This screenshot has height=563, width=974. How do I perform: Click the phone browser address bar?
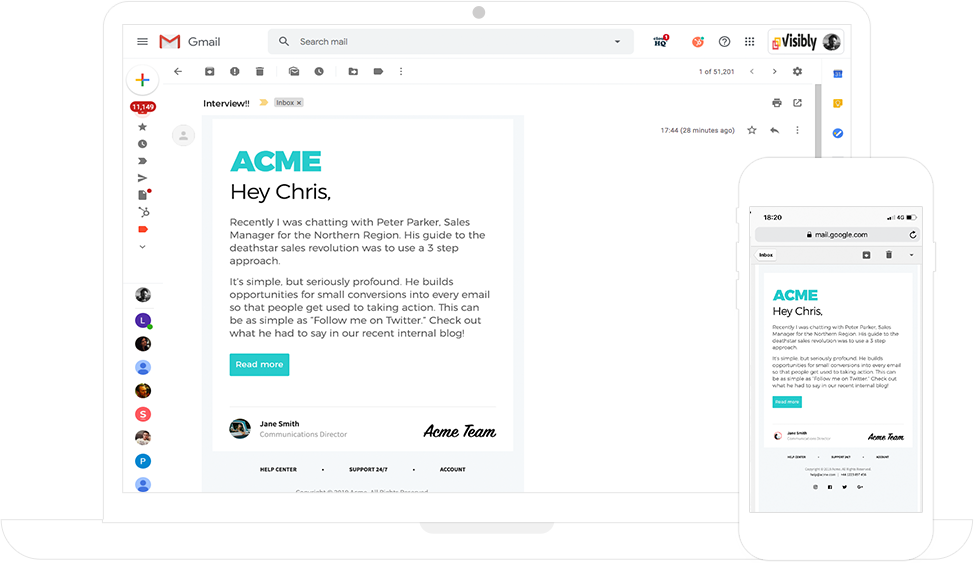[x=837, y=235]
